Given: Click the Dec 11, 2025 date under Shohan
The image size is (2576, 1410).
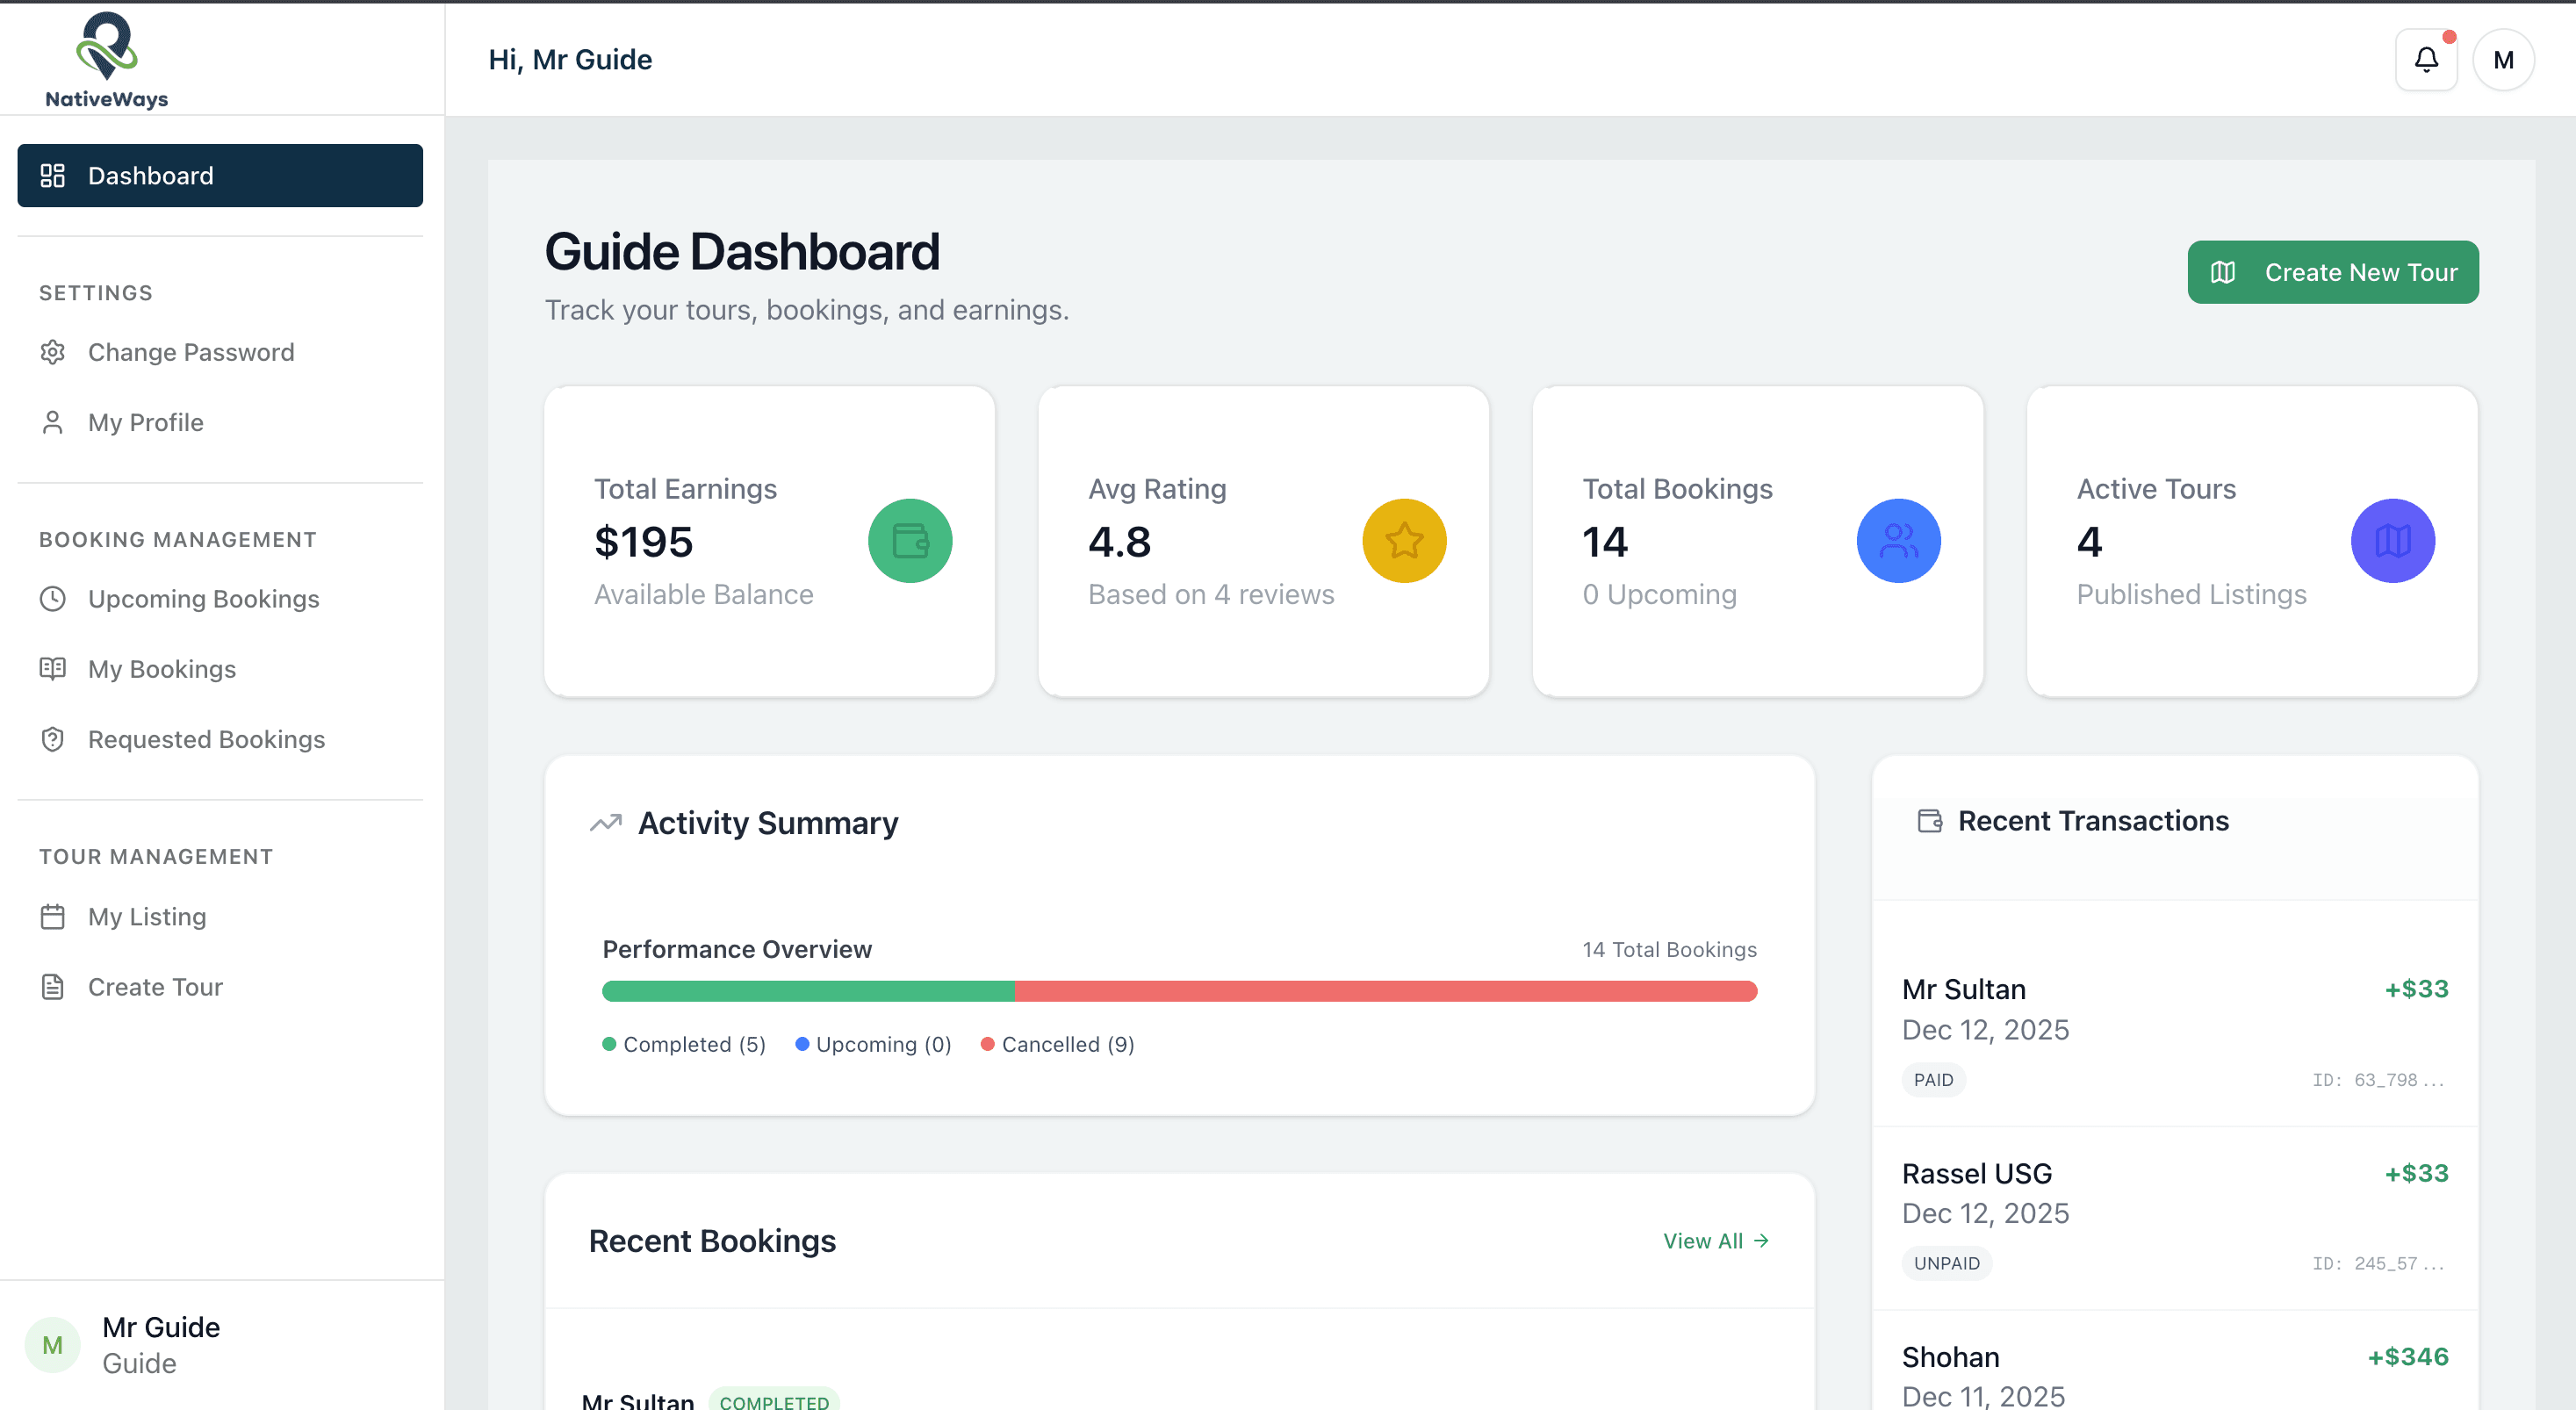Looking at the screenshot, I should point(1983,1396).
